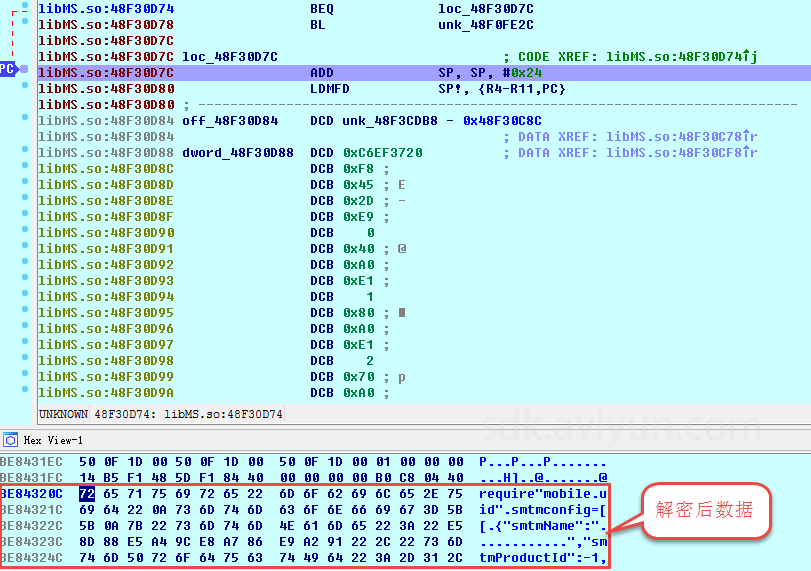
Task: Click the 0x48F30C8C constant
Action: (x=502, y=121)
